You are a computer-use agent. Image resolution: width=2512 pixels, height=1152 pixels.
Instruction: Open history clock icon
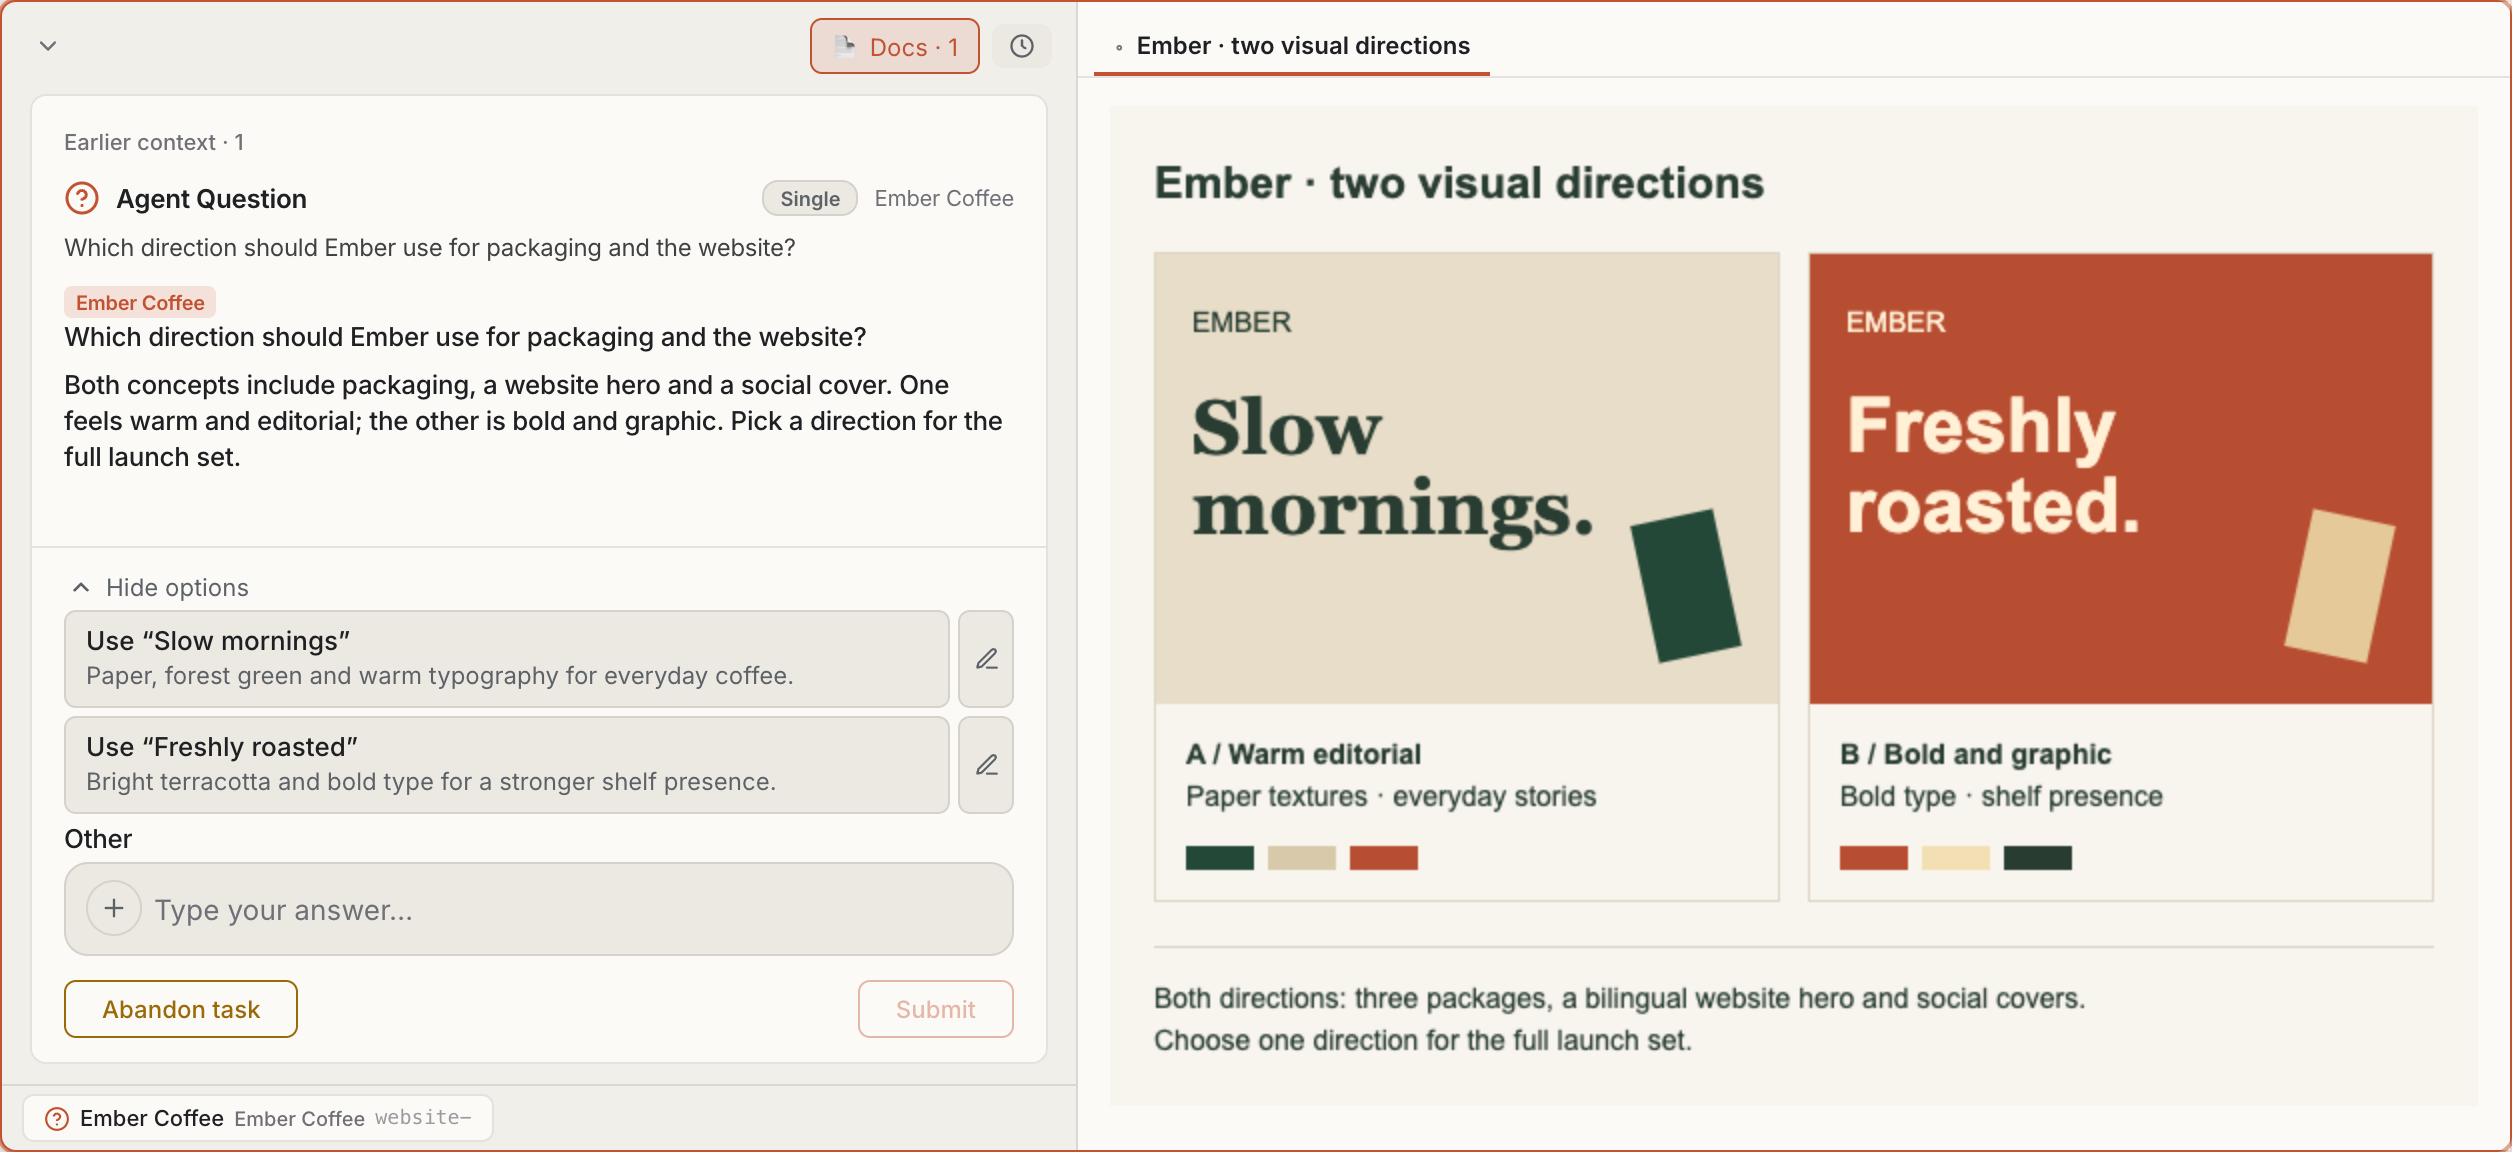(1021, 46)
